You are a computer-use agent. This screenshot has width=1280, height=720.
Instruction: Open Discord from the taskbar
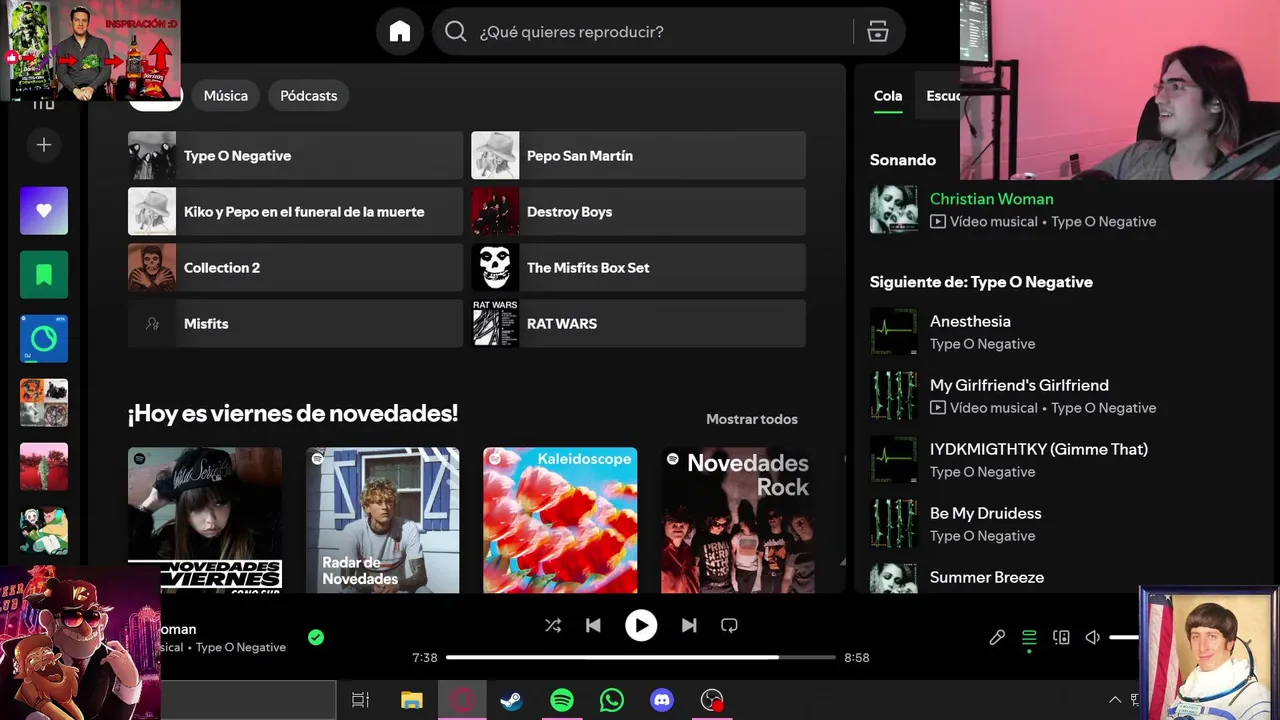[662, 700]
